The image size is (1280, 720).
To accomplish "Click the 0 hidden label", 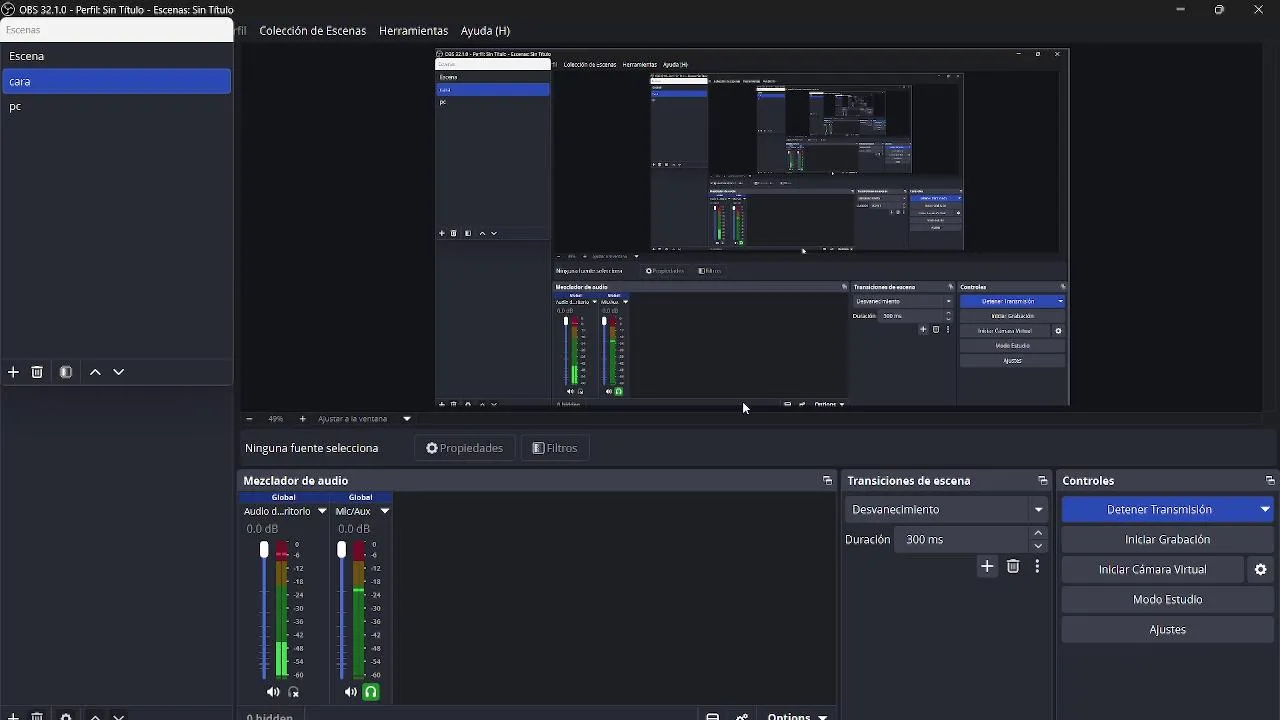I will pos(270,716).
